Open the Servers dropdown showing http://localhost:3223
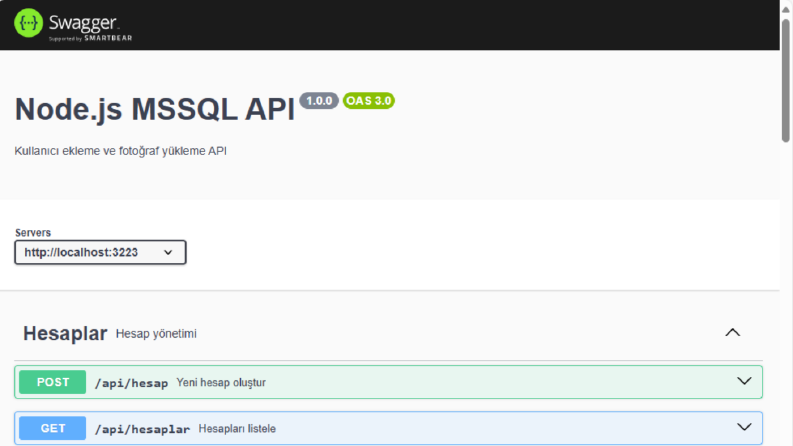This screenshot has height=446, width=793. pos(100,252)
